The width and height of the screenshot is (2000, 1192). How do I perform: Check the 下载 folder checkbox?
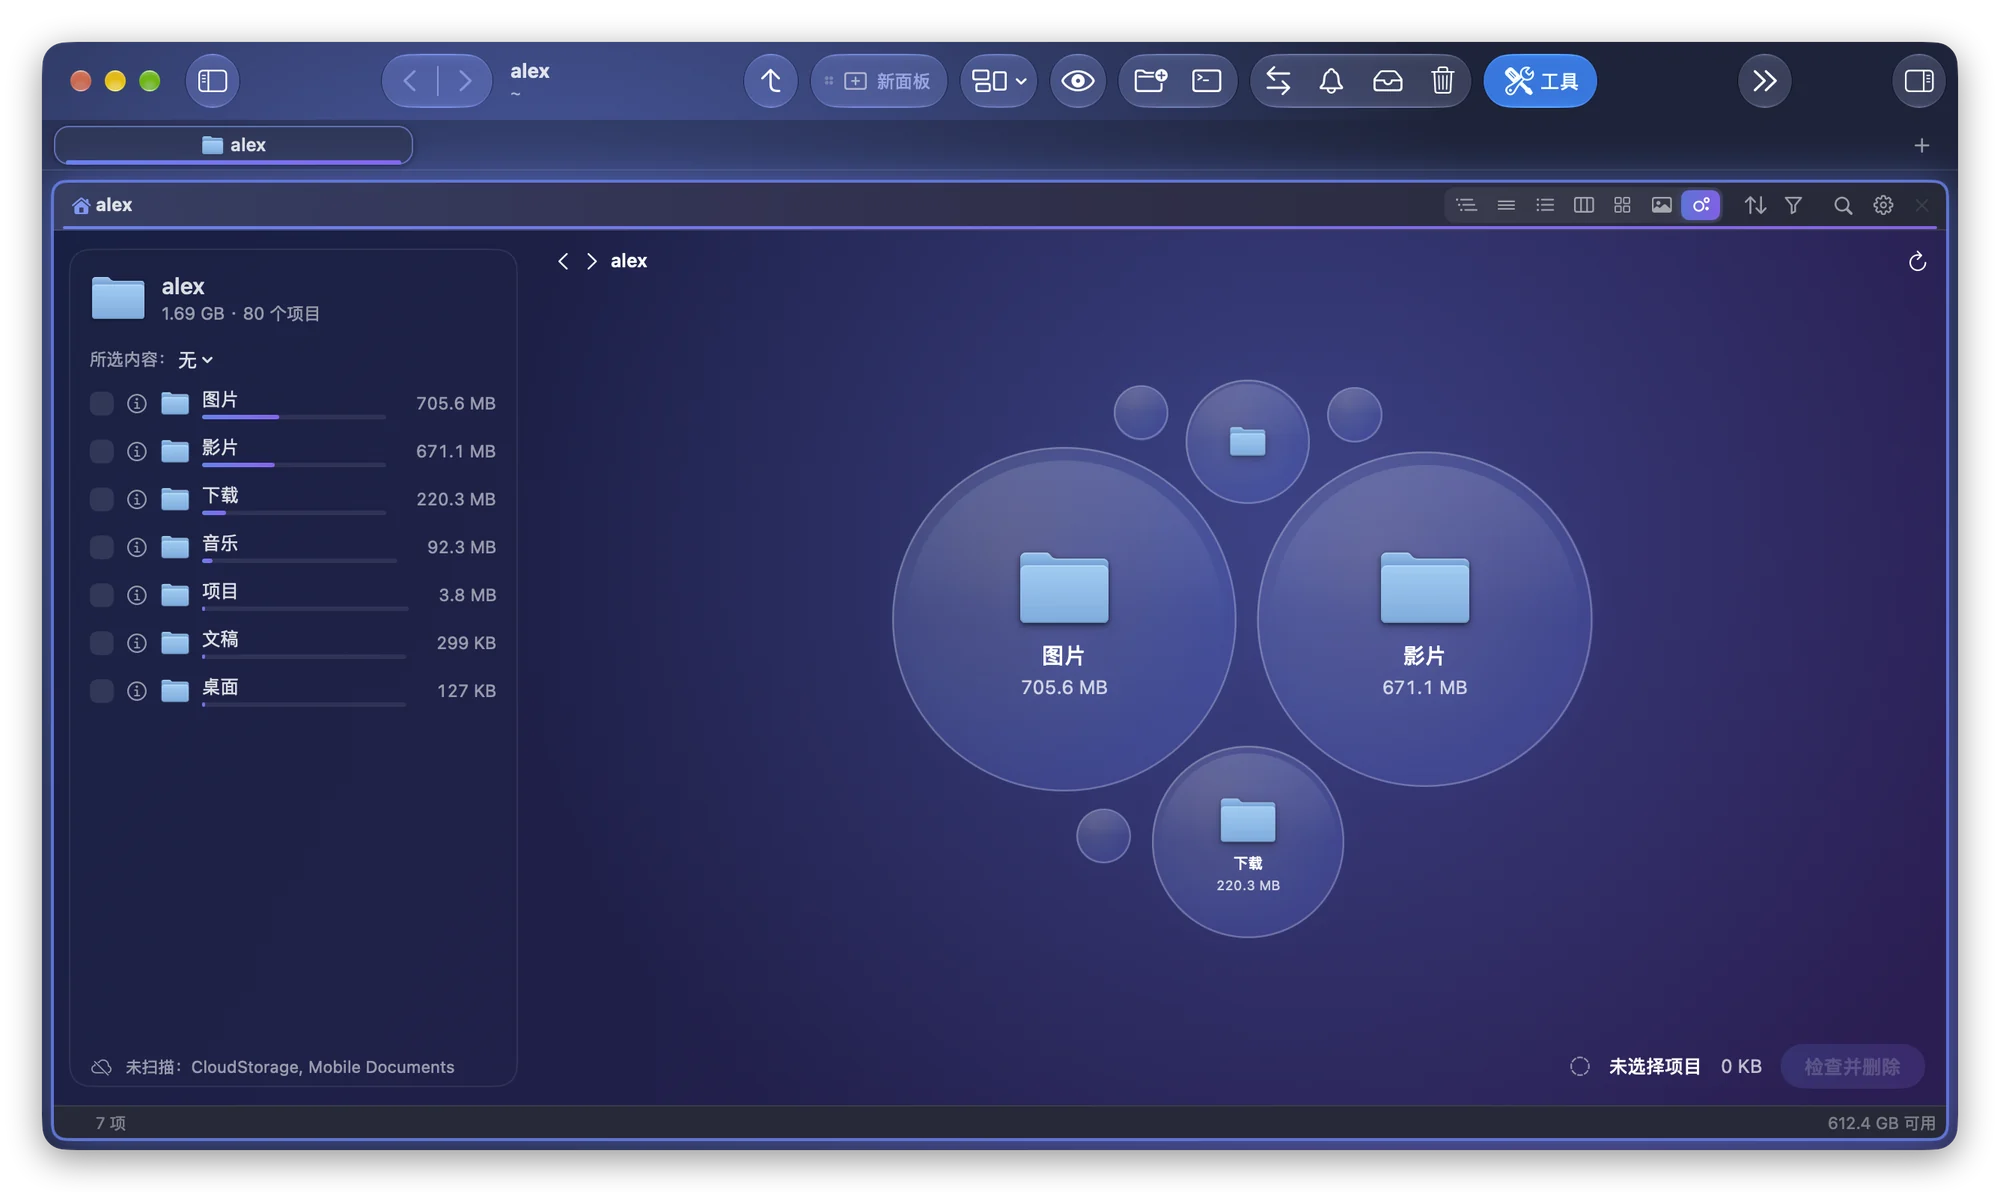click(x=101, y=499)
